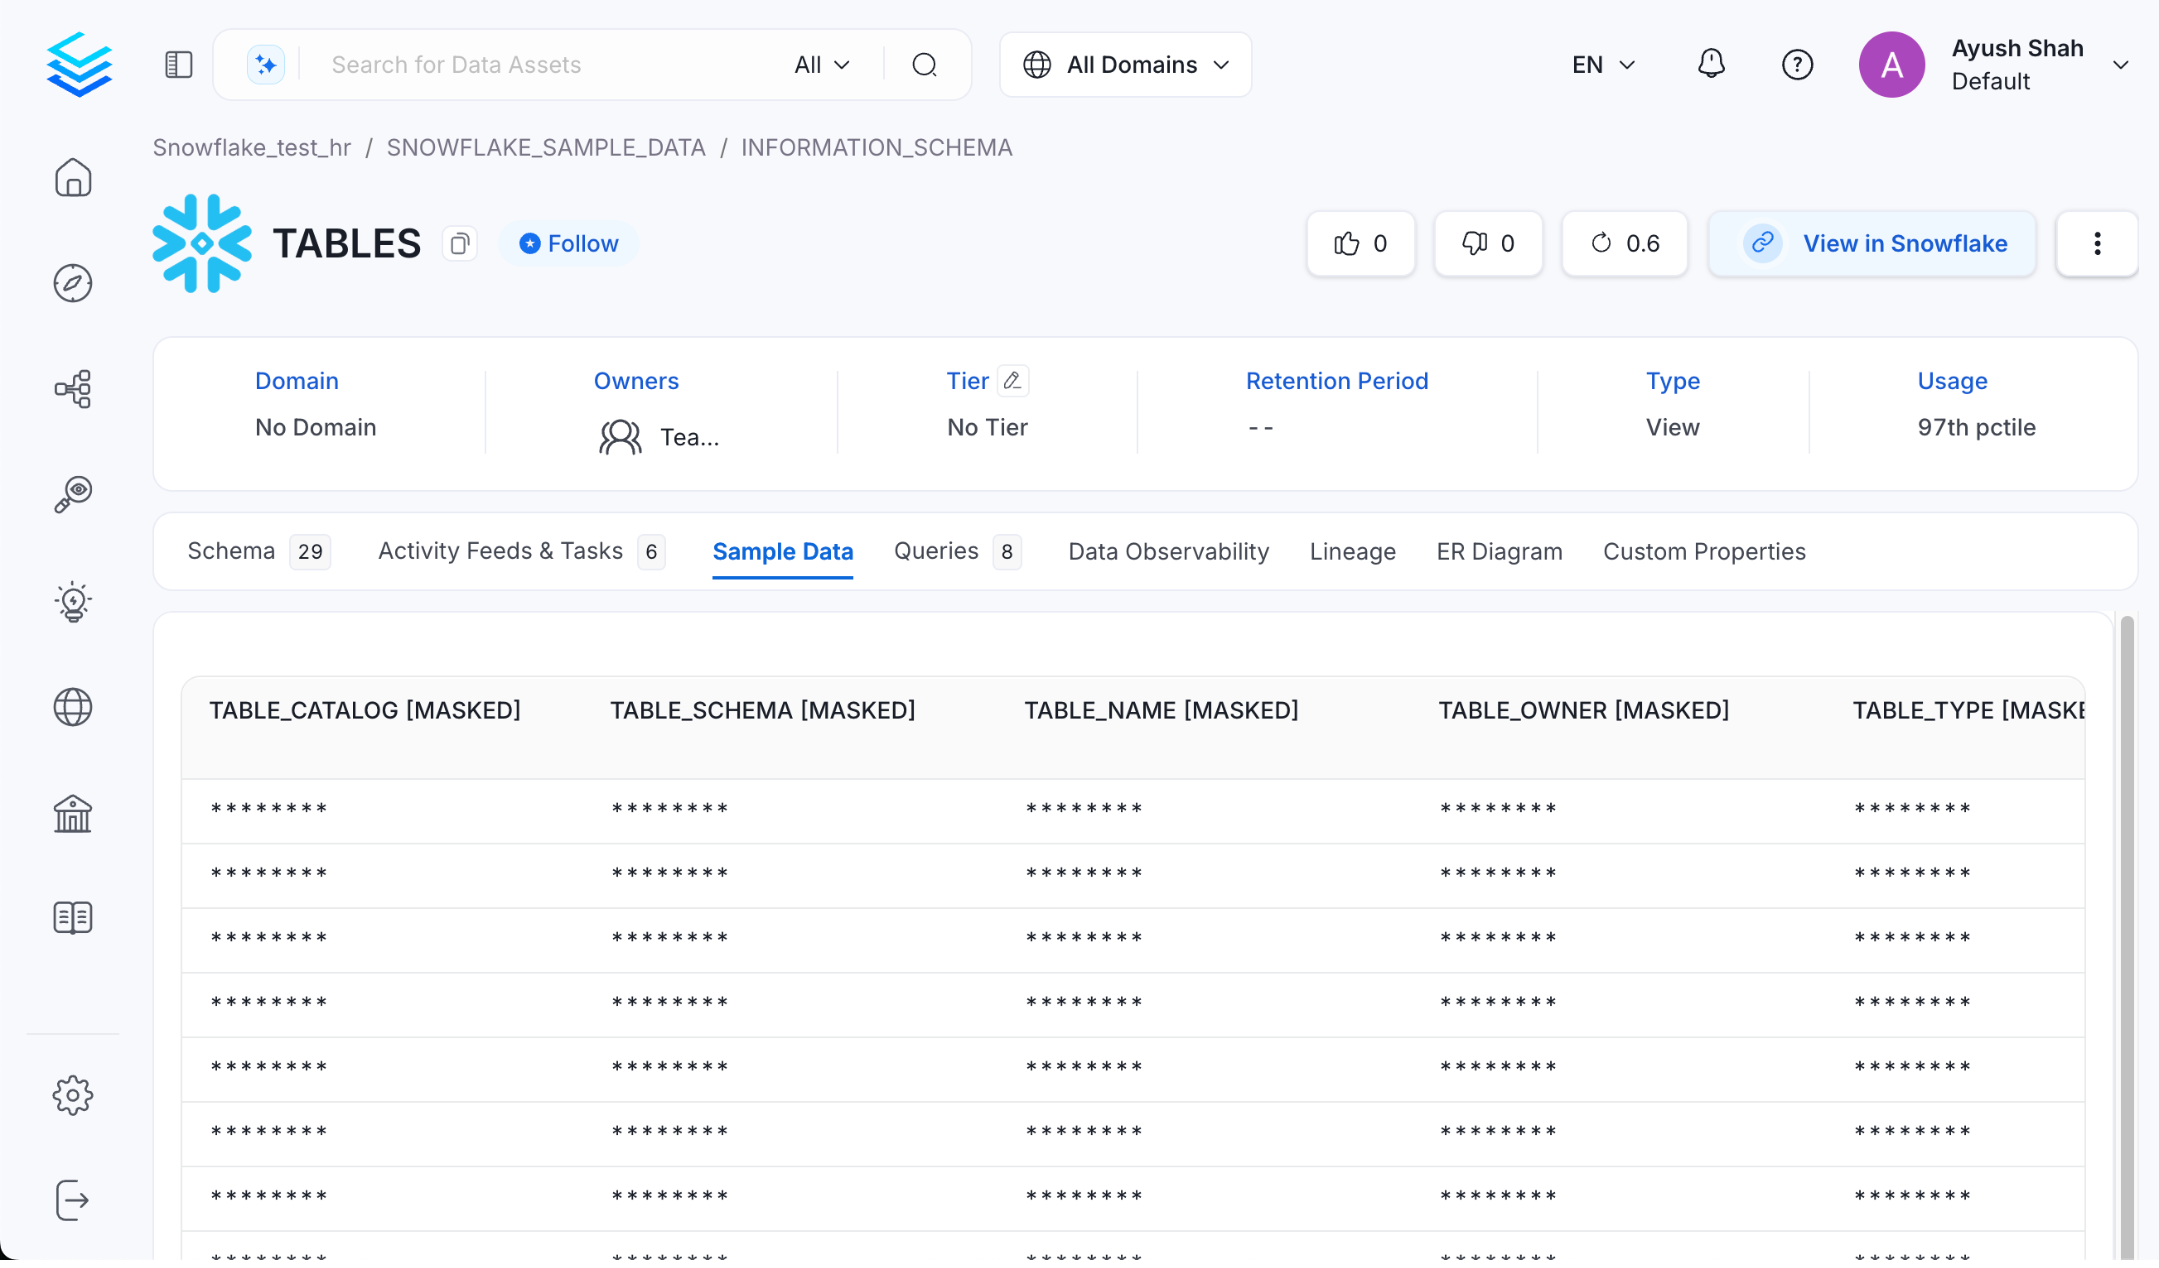Open the help question mark icon
Viewport: 2159px width, 1268px height.
coord(1797,65)
